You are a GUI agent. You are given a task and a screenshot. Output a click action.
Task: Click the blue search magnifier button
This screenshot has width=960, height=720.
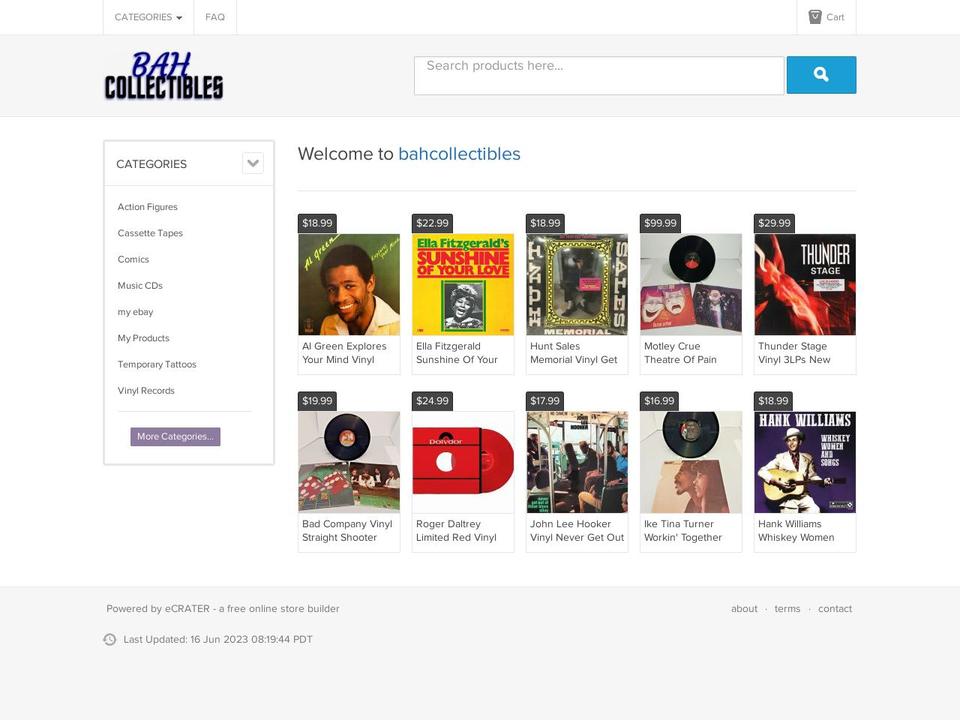coord(821,75)
